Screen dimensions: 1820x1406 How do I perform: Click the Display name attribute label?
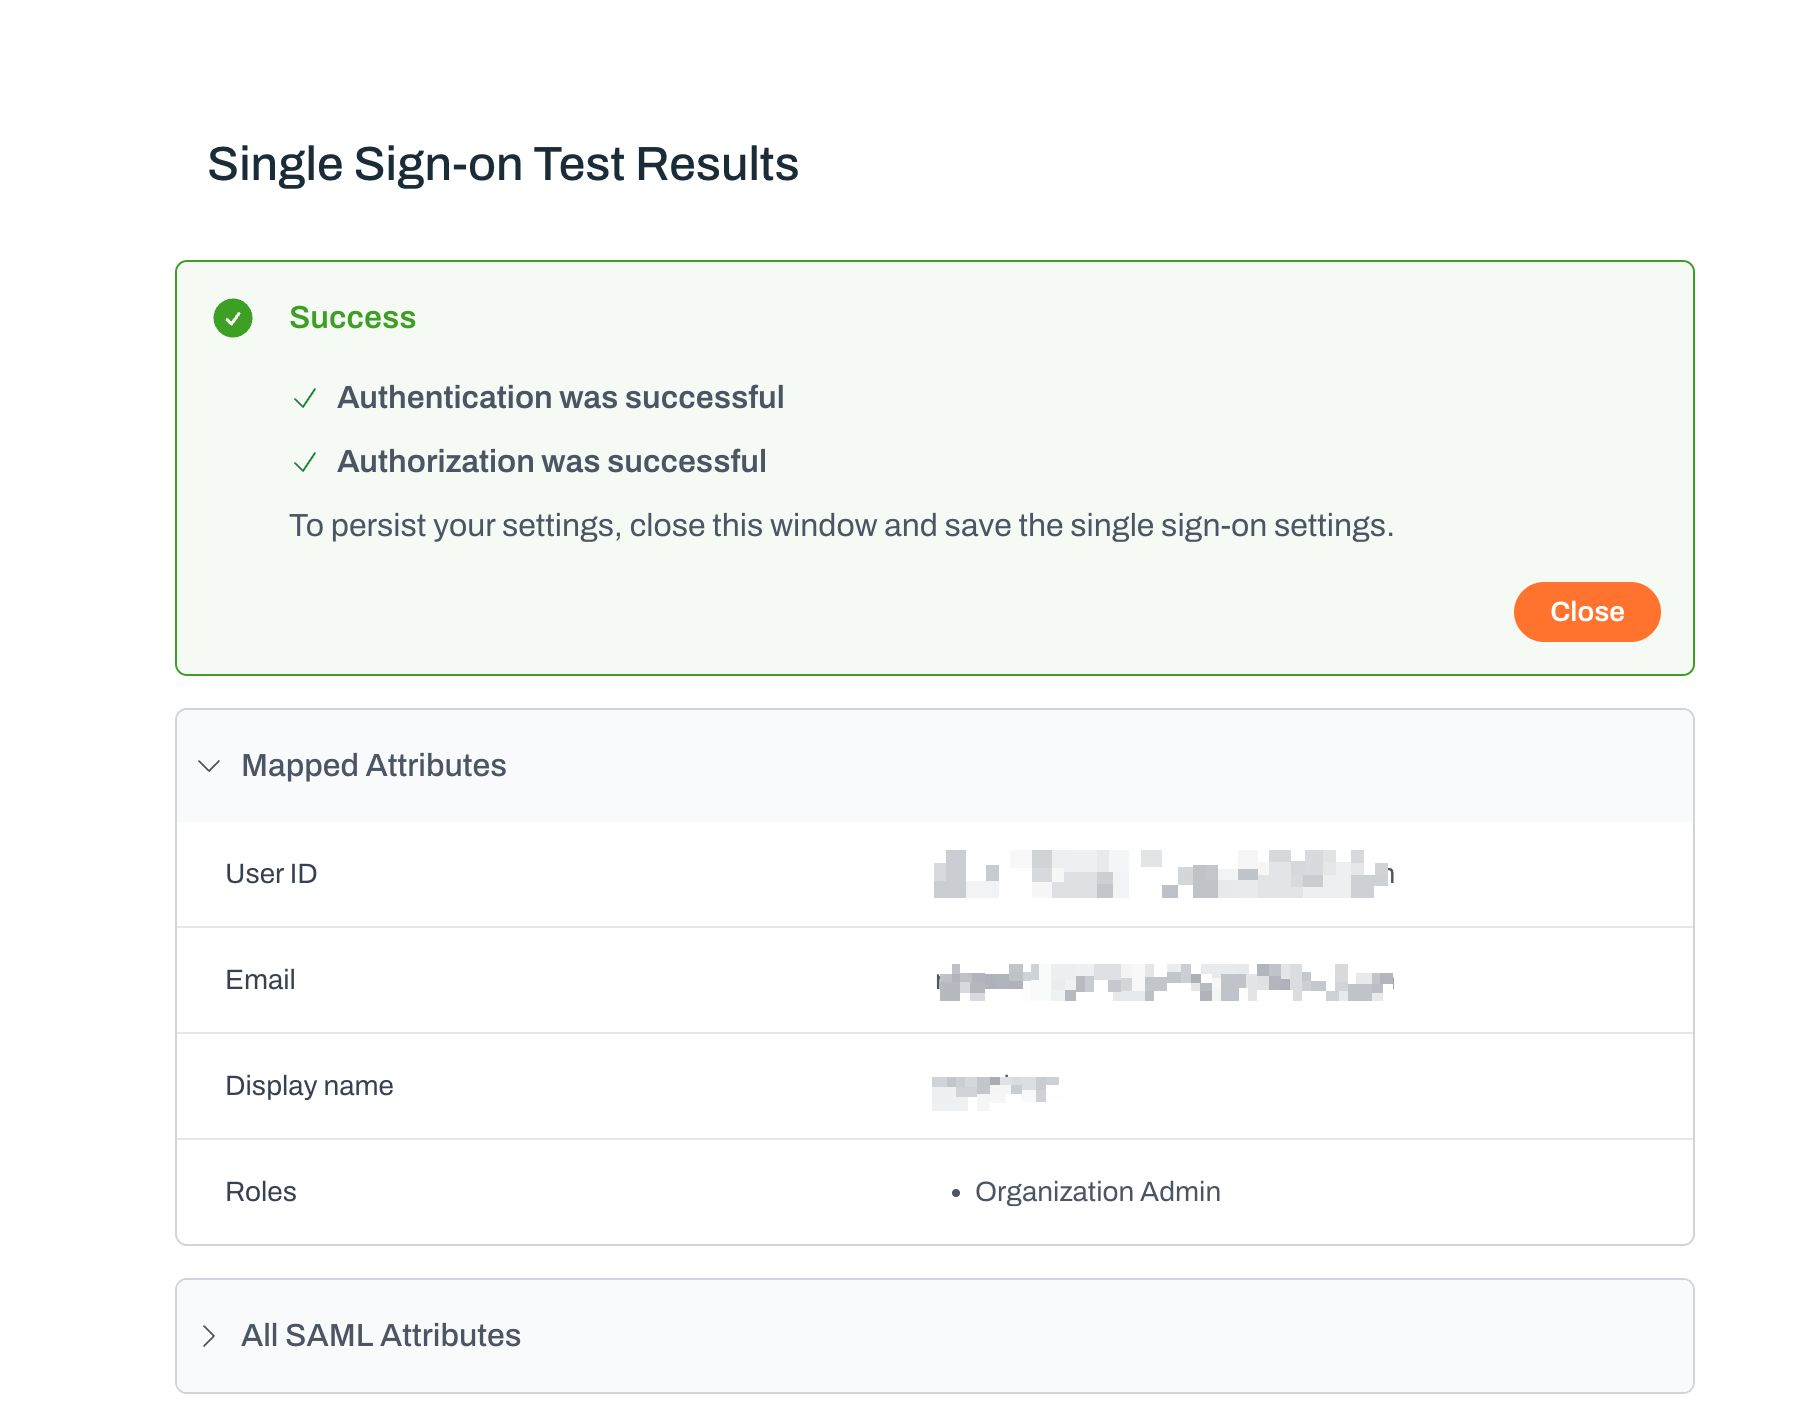(x=309, y=1086)
